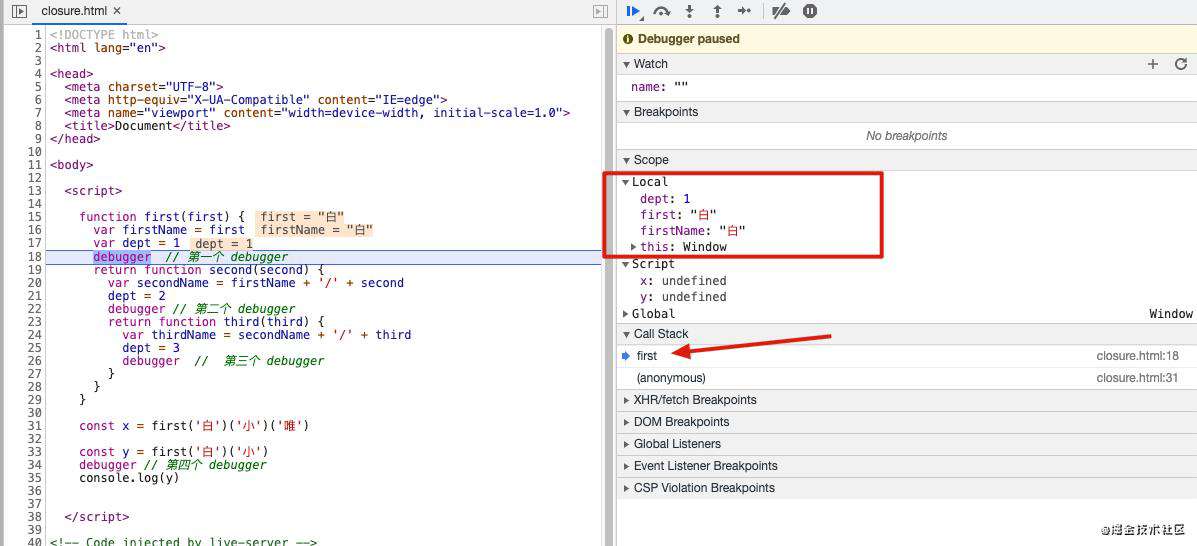The image size is (1197, 546).
Task: Select the closure.html file tab
Action: click(80, 11)
